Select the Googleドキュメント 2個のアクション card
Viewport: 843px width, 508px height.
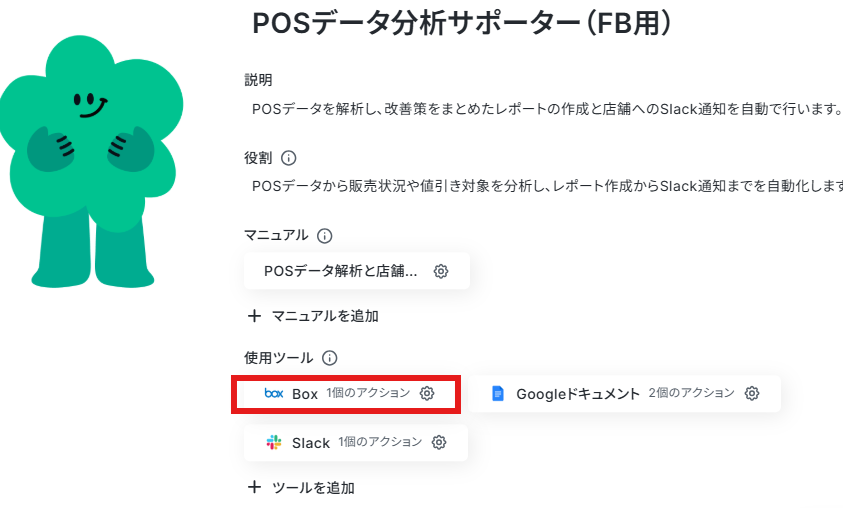click(625, 393)
